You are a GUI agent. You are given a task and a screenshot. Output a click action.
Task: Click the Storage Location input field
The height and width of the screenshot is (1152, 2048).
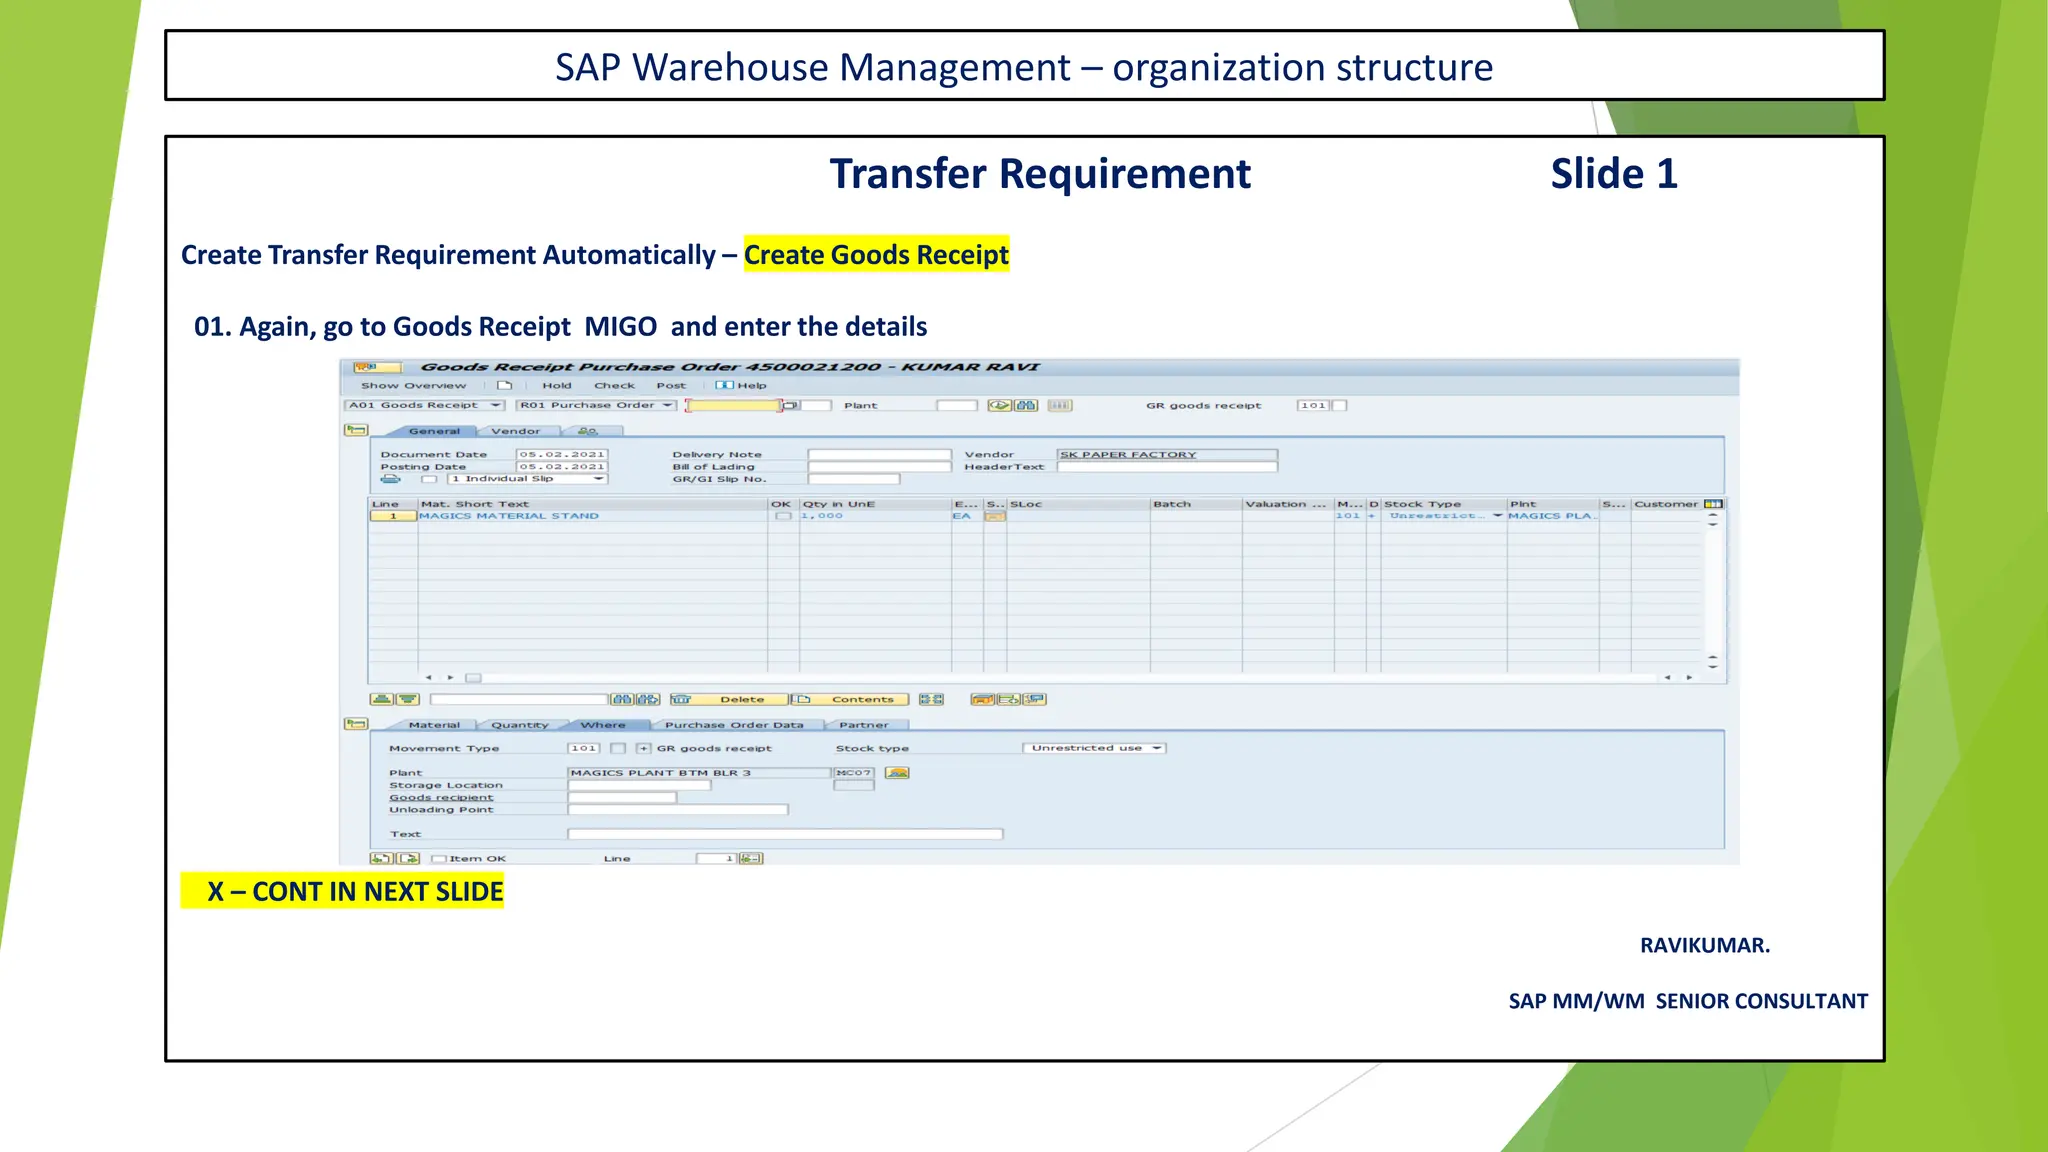(640, 785)
